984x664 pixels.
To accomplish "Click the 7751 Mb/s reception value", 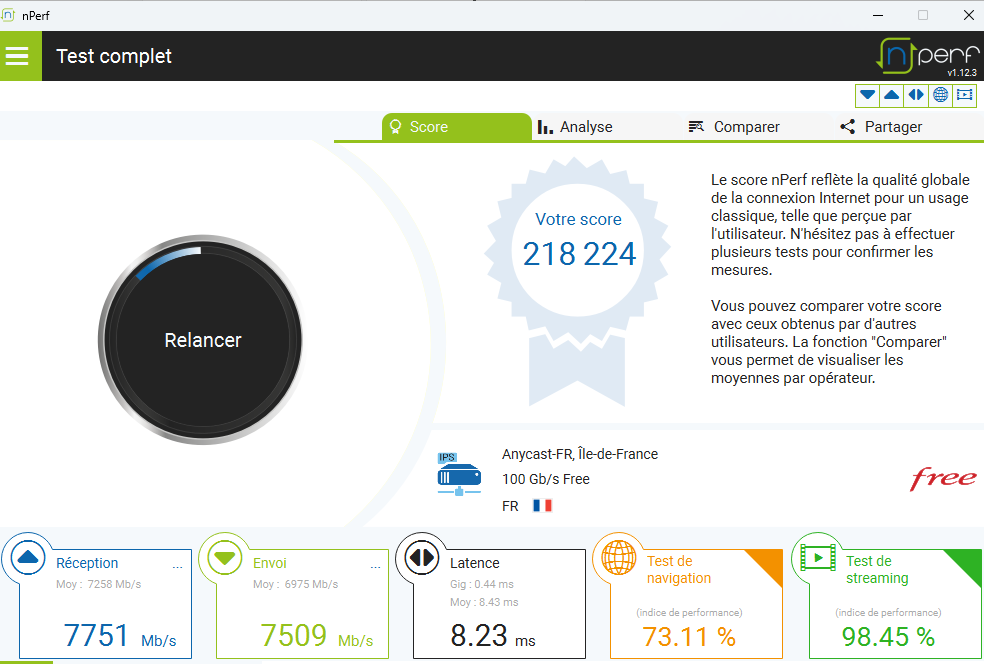I will 120,636.
